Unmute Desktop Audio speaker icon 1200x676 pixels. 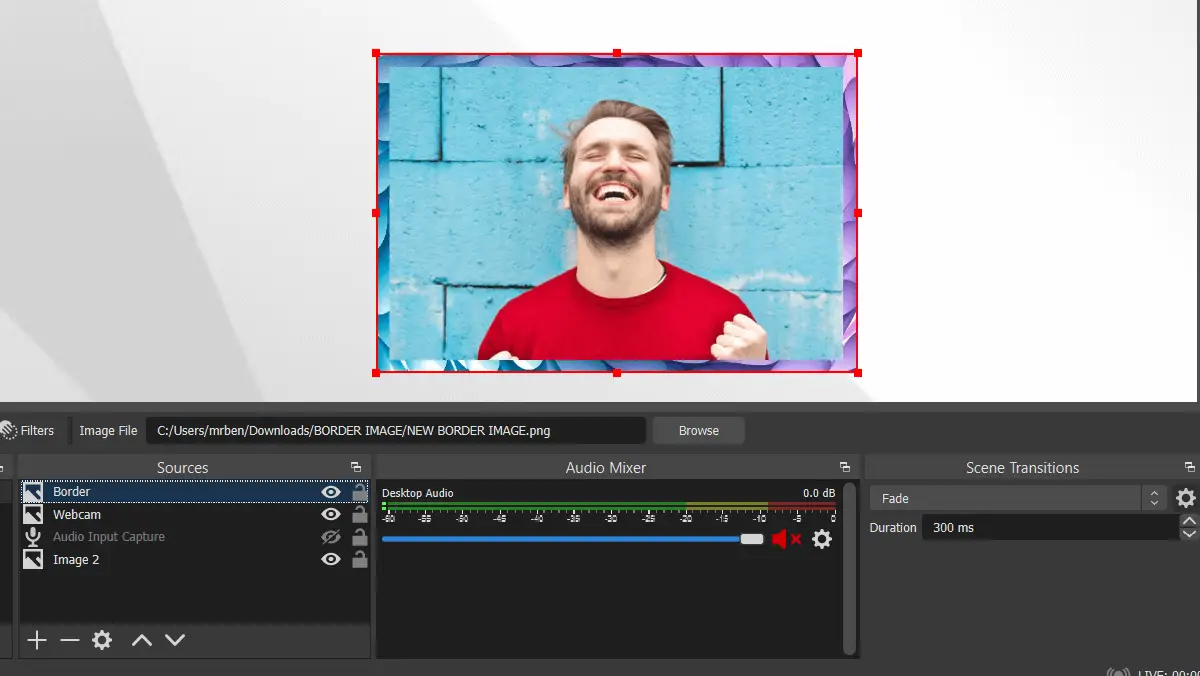(782, 538)
